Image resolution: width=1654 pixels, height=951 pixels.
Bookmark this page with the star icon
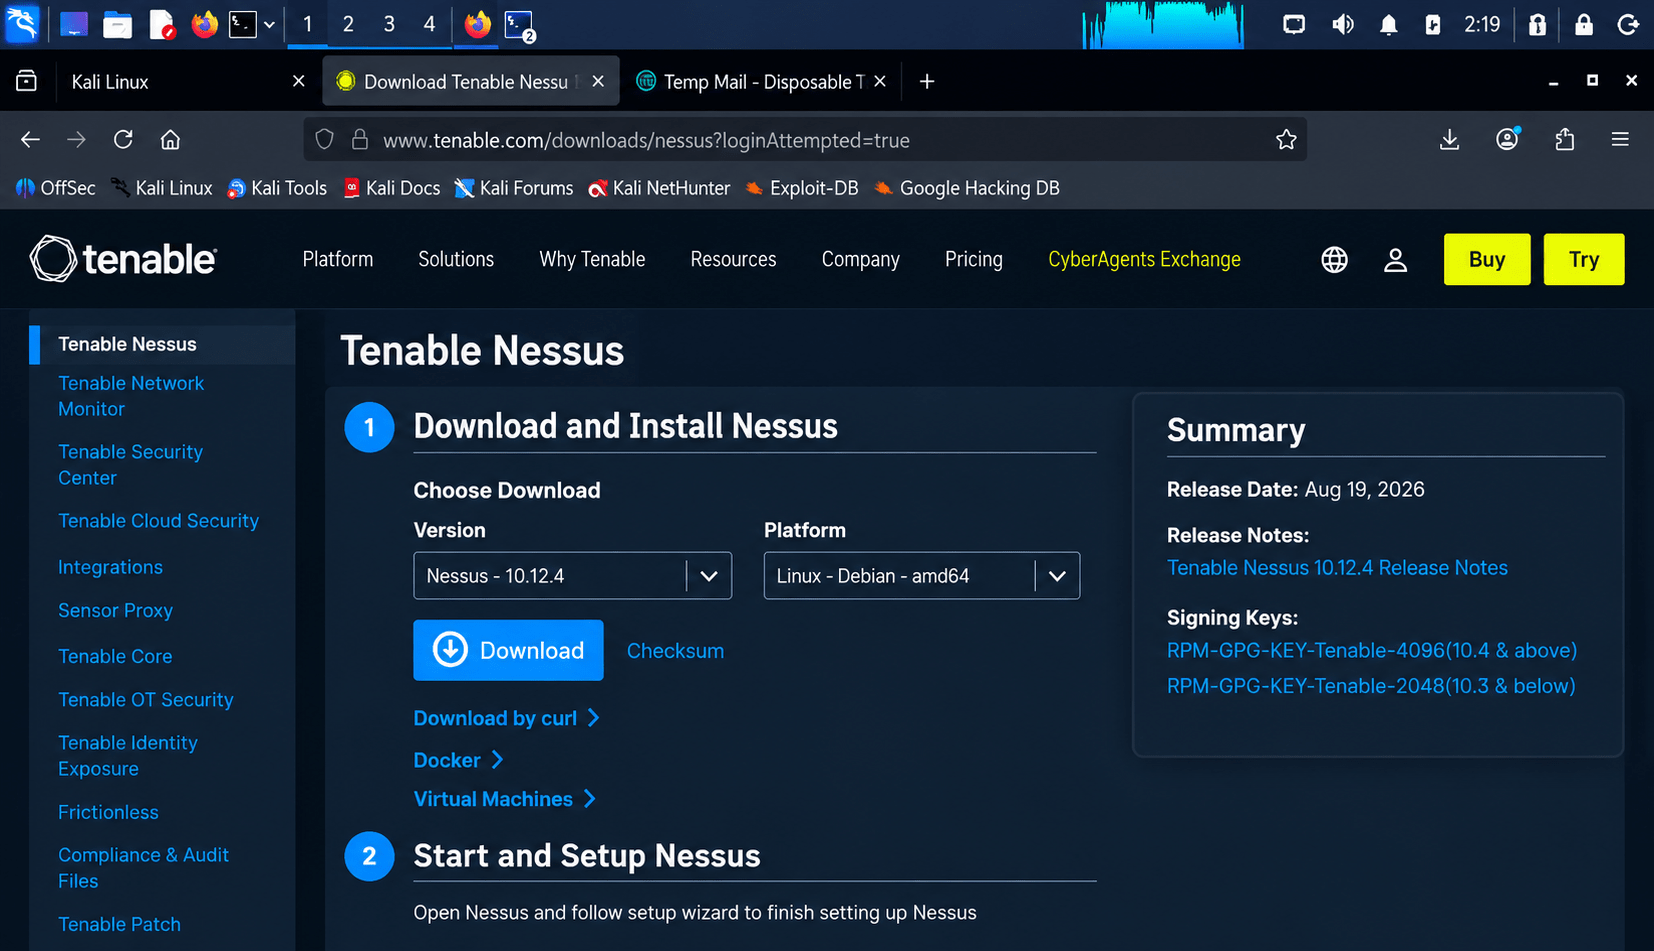click(x=1286, y=140)
